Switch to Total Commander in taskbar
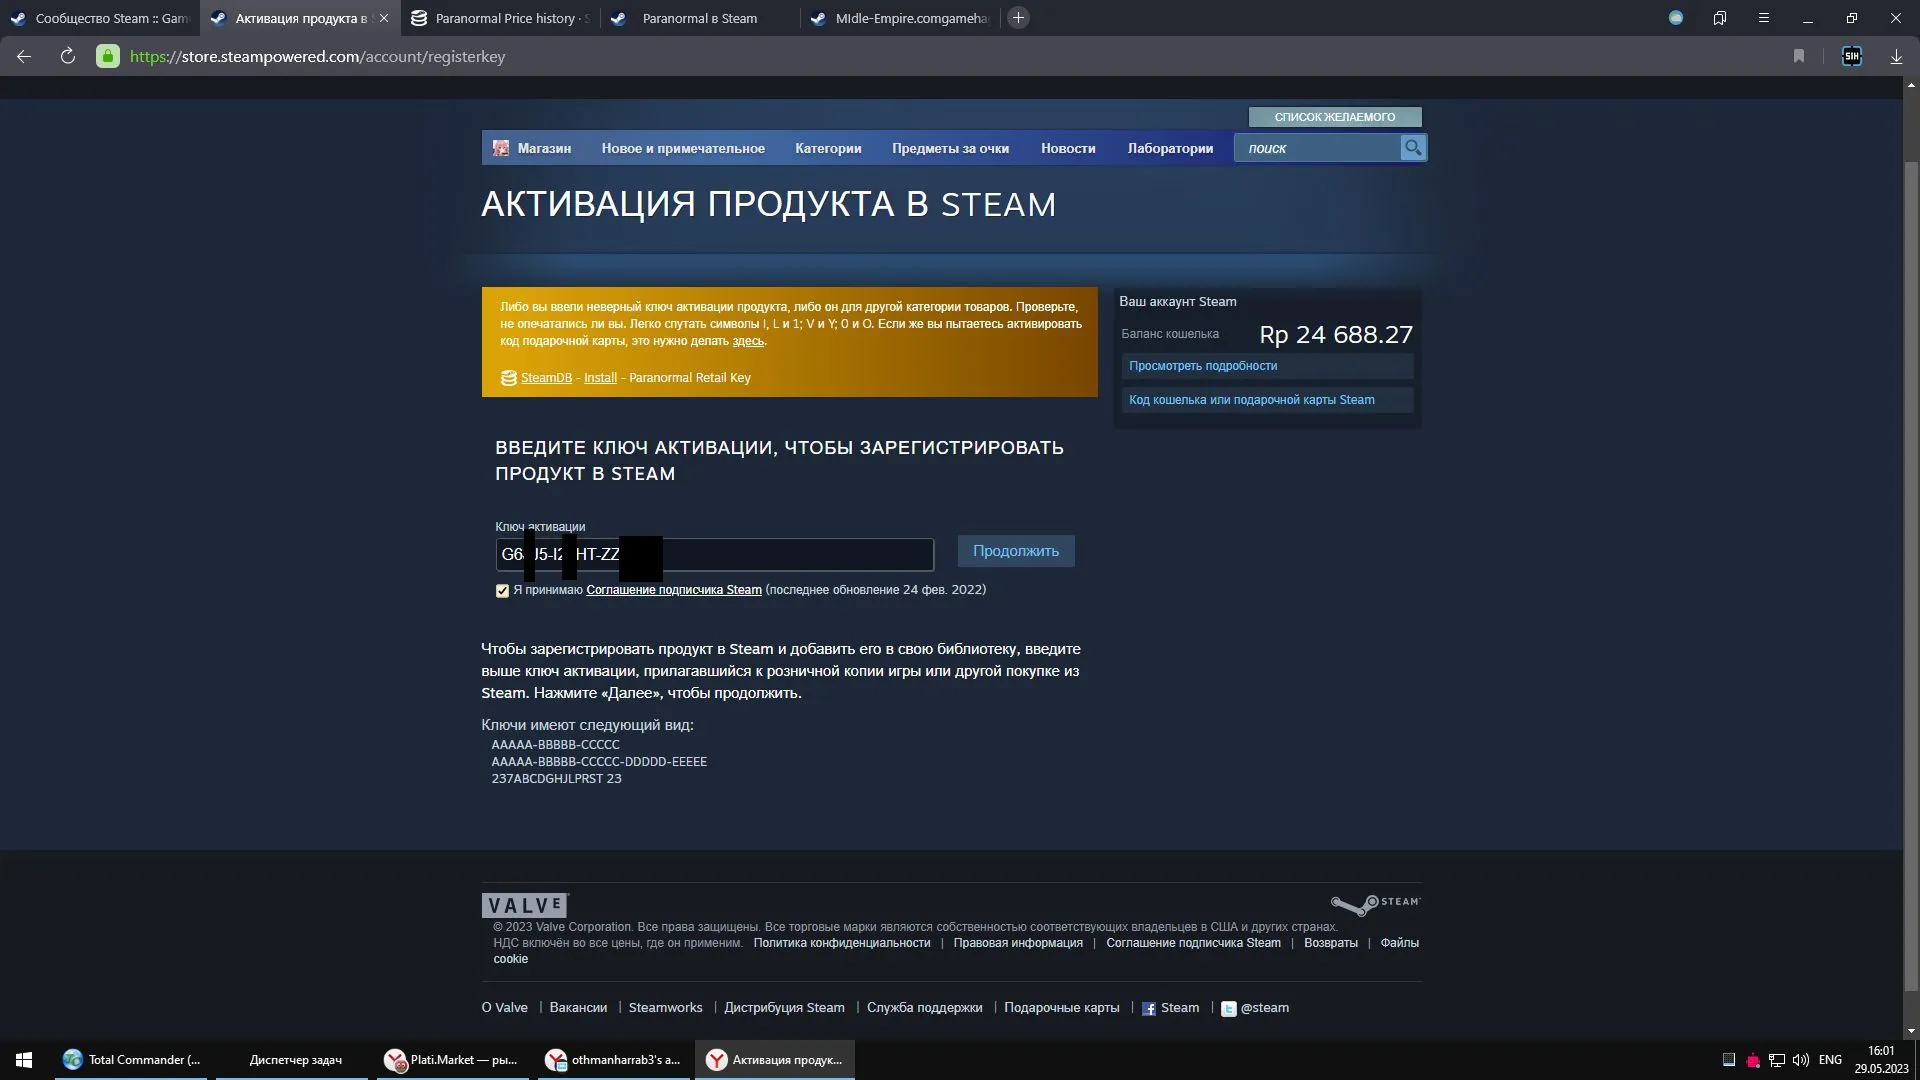 point(131,1060)
